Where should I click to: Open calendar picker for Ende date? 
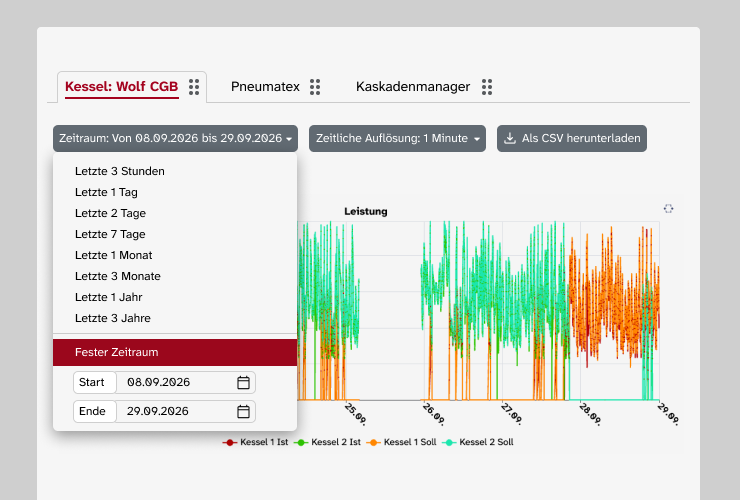(x=243, y=411)
